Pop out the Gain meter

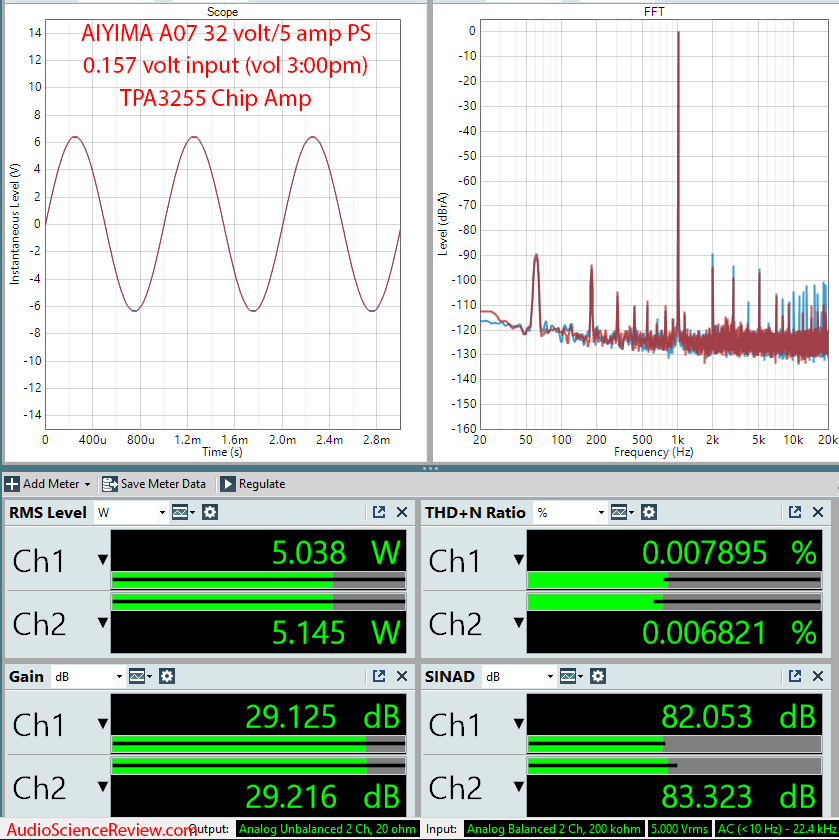(x=379, y=676)
